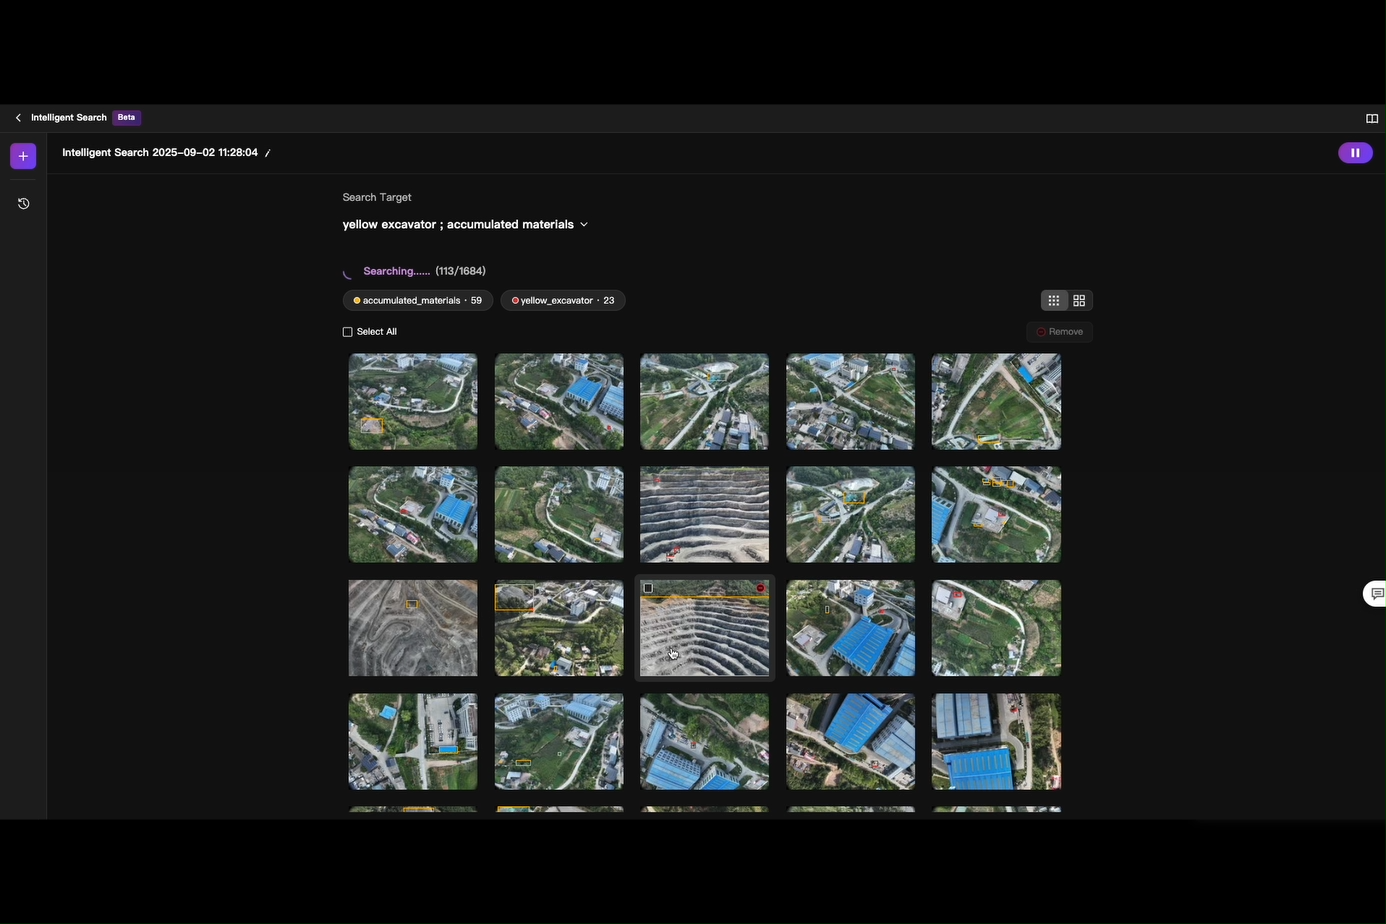
Task: Click the Intelligent Search title in header
Action: pyautogui.click(x=69, y=118)
